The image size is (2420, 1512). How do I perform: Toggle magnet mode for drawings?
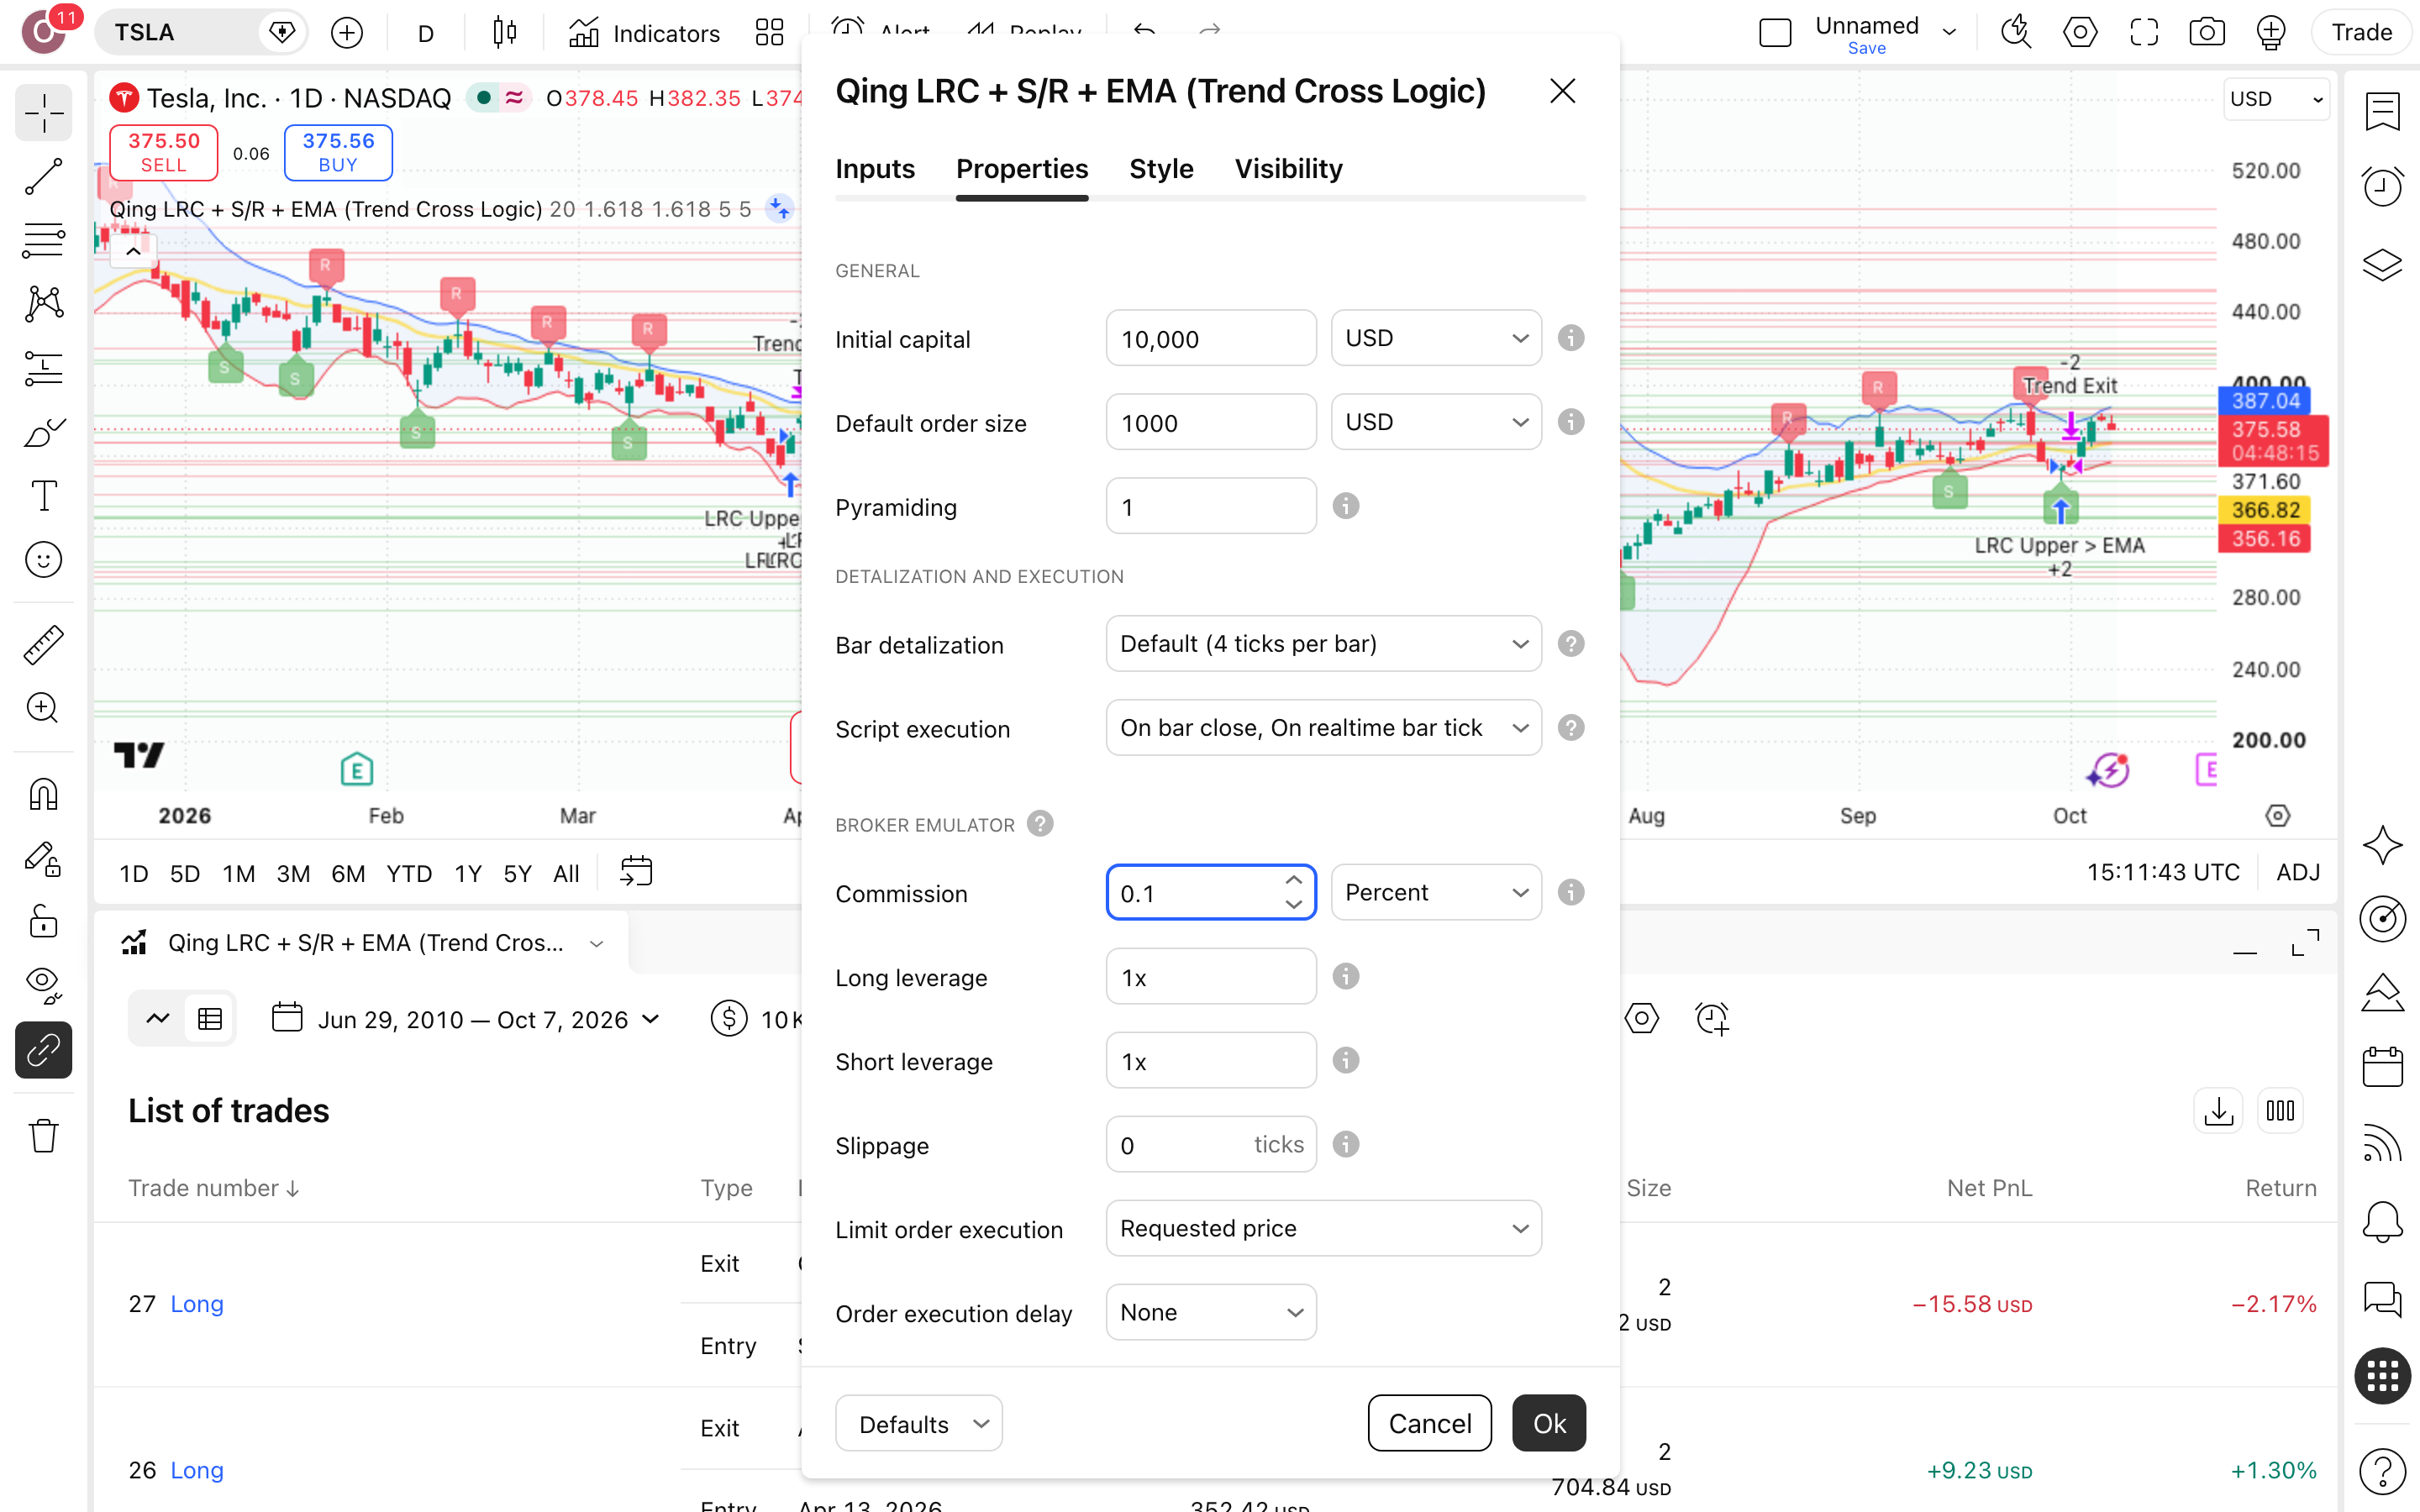[x=43, y=795]
